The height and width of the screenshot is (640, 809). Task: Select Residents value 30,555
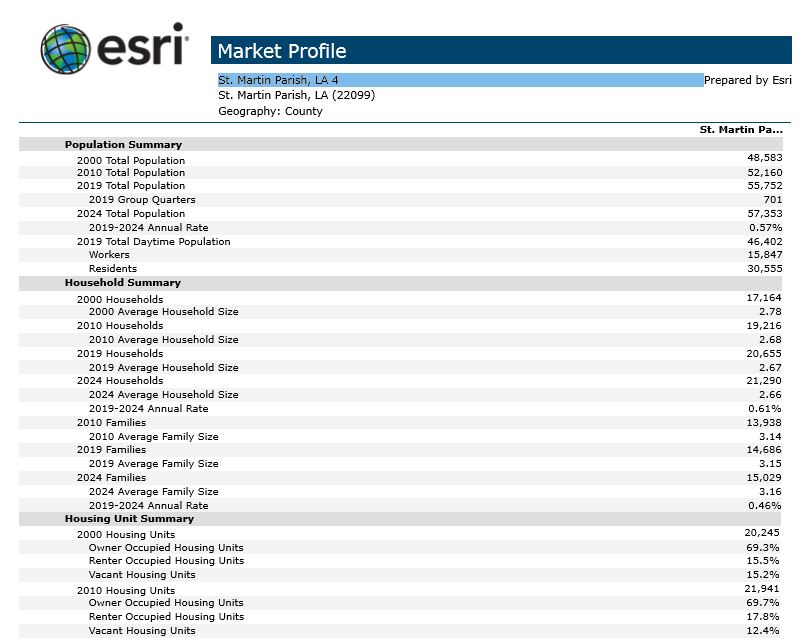tap(765, 268)
